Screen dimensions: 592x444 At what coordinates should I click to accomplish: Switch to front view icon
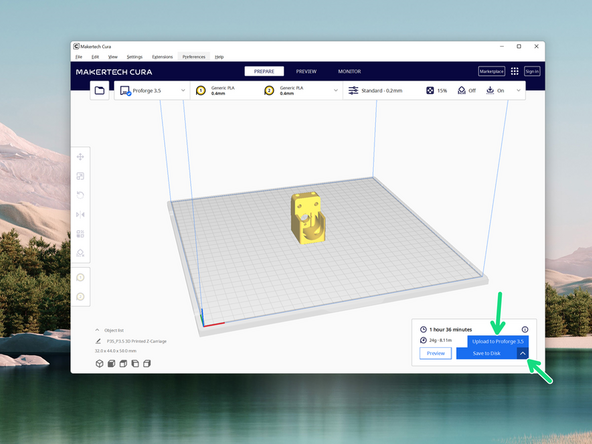111,364
